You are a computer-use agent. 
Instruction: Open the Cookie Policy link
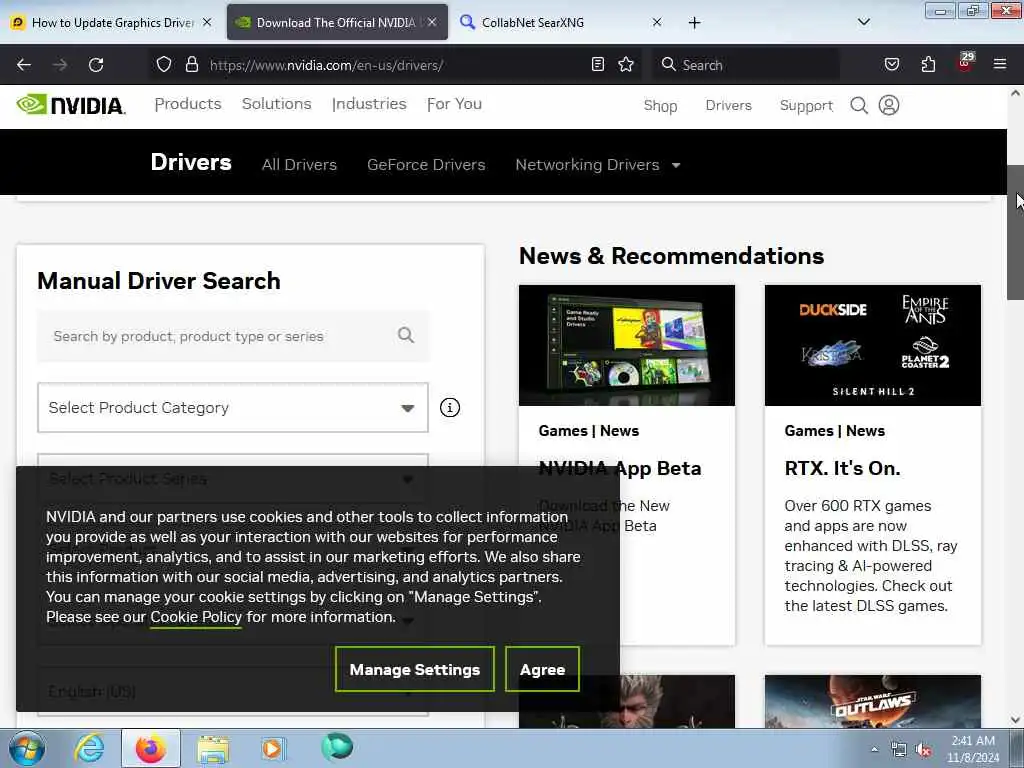tap(196, 617)
